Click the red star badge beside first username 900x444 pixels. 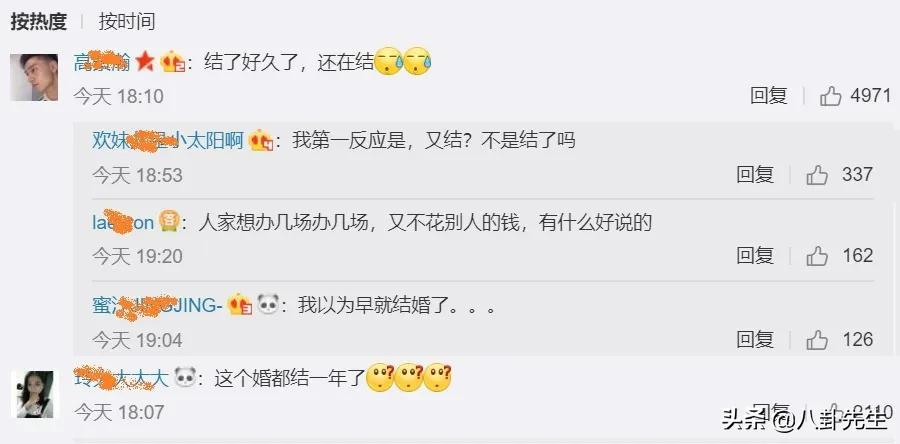tap(145, 61)
